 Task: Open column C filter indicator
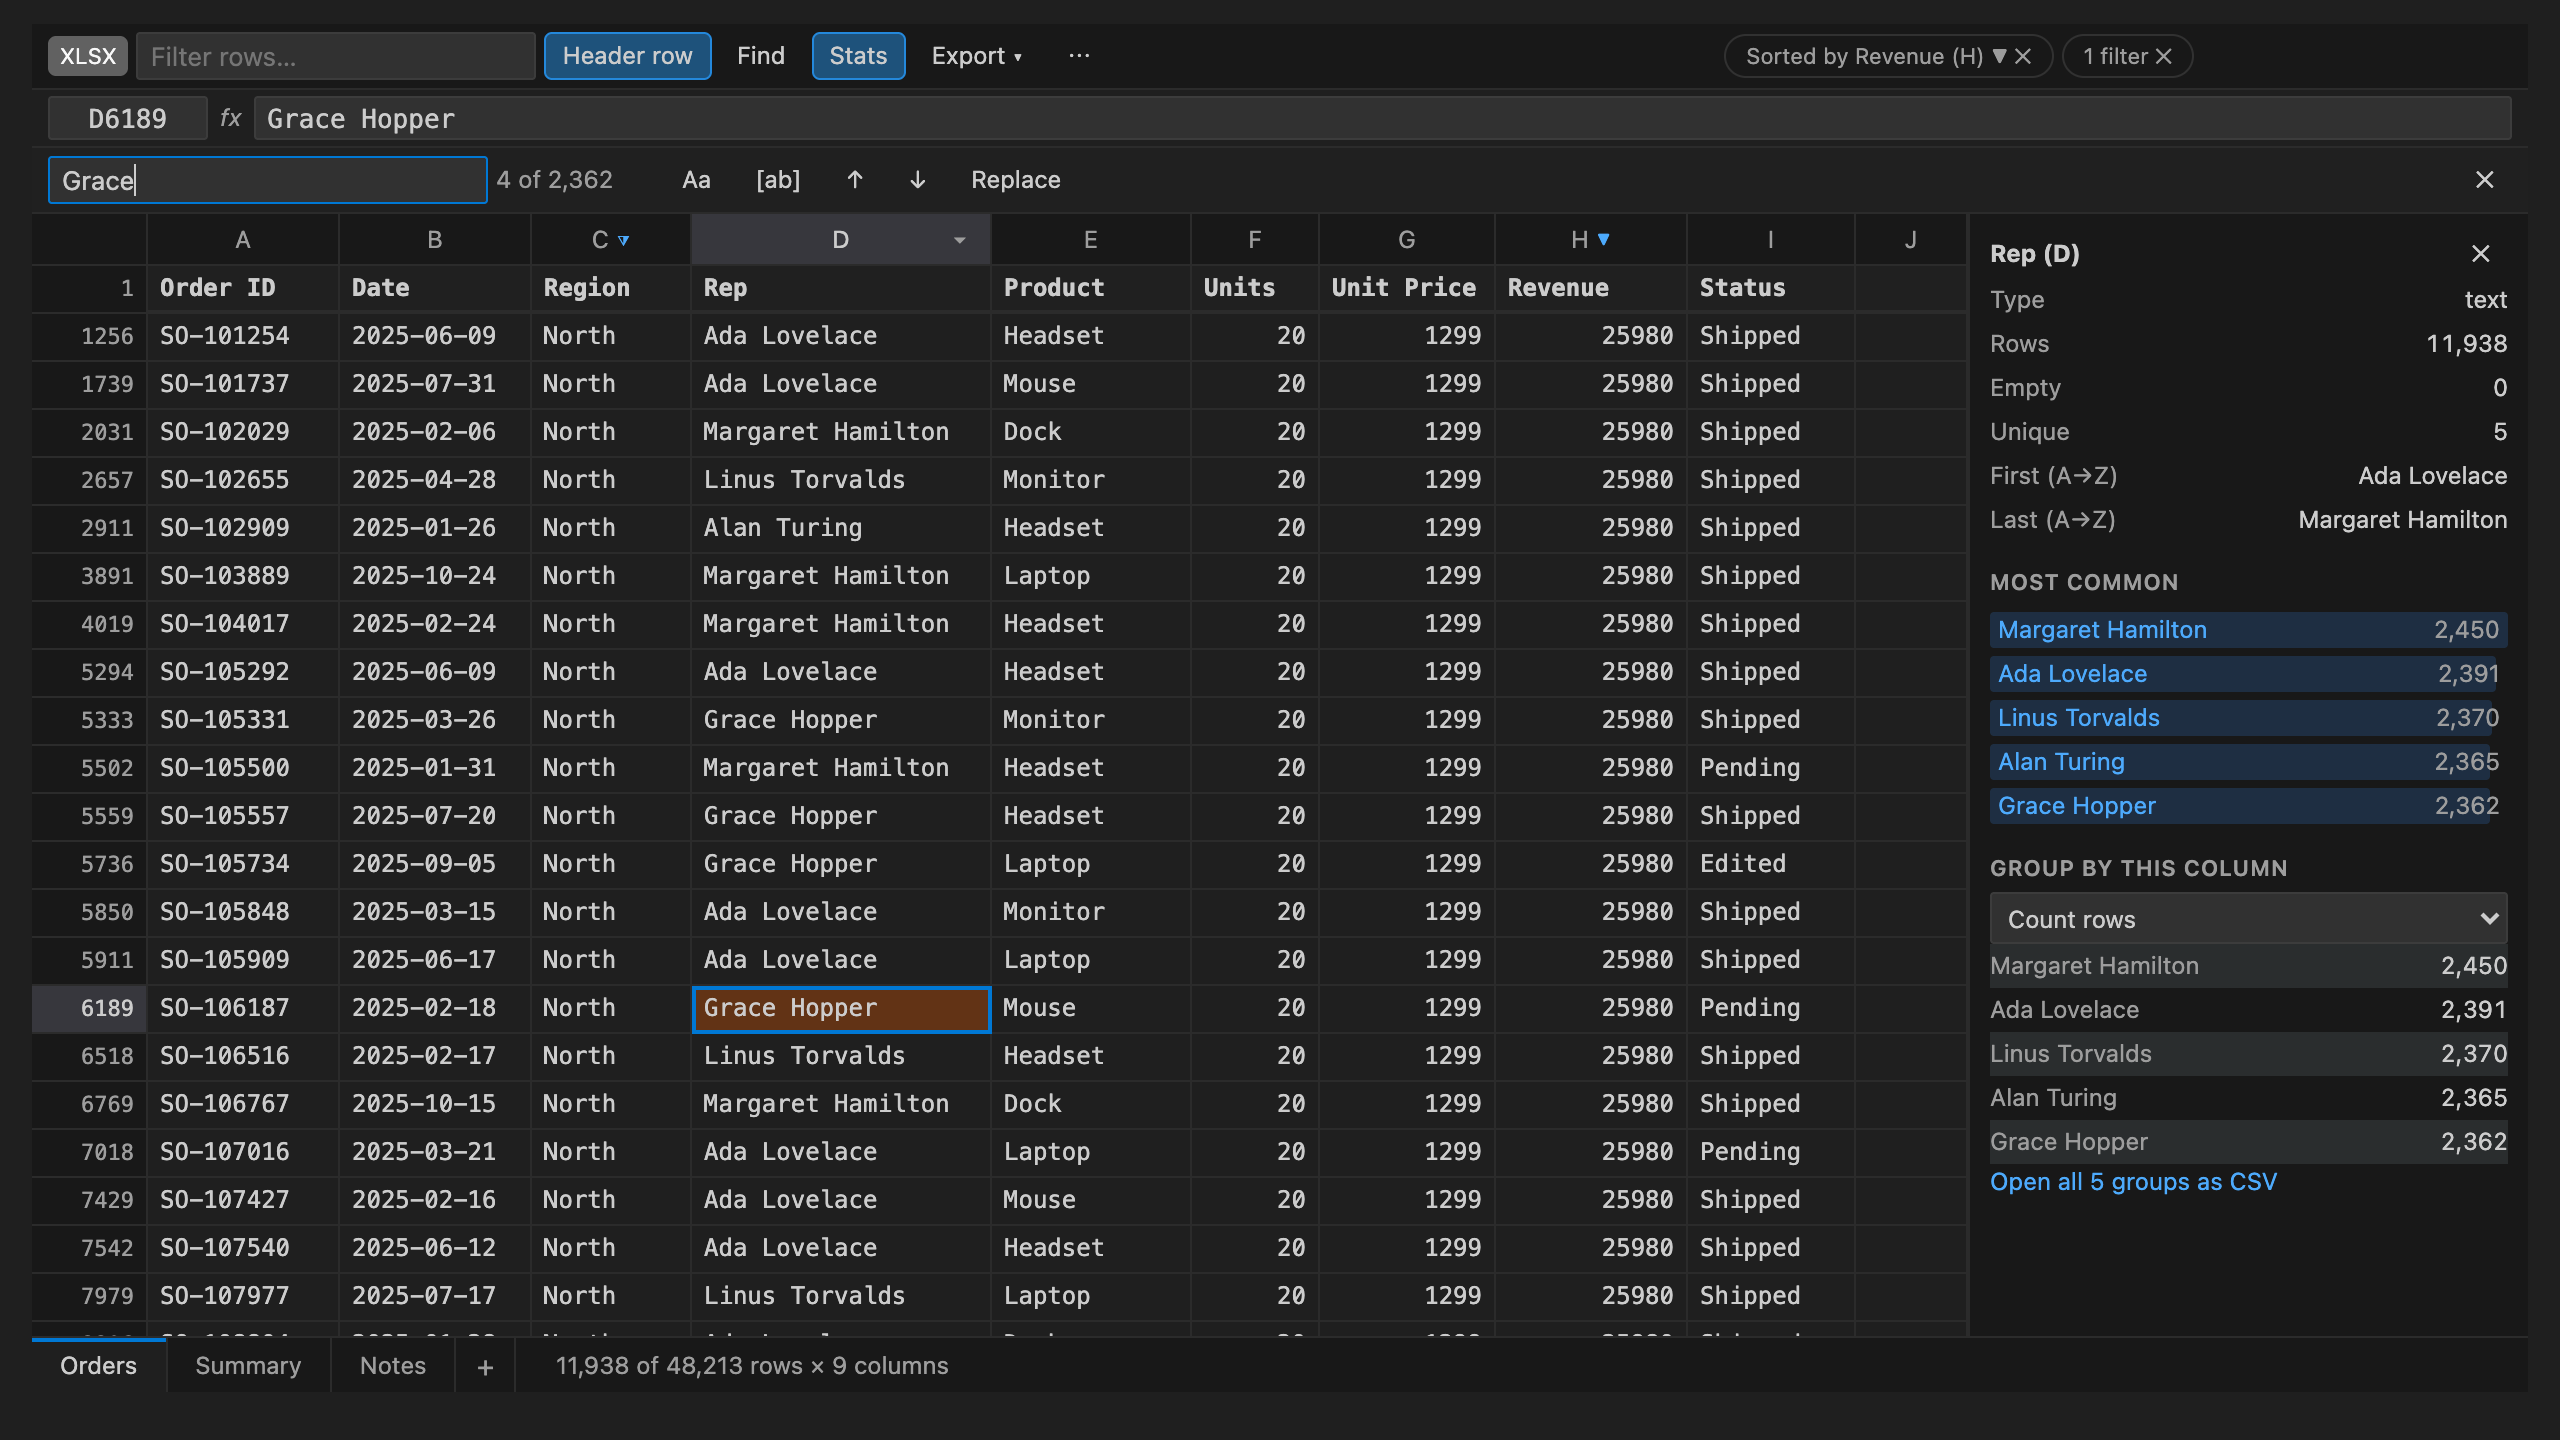[x=623, y=240]
